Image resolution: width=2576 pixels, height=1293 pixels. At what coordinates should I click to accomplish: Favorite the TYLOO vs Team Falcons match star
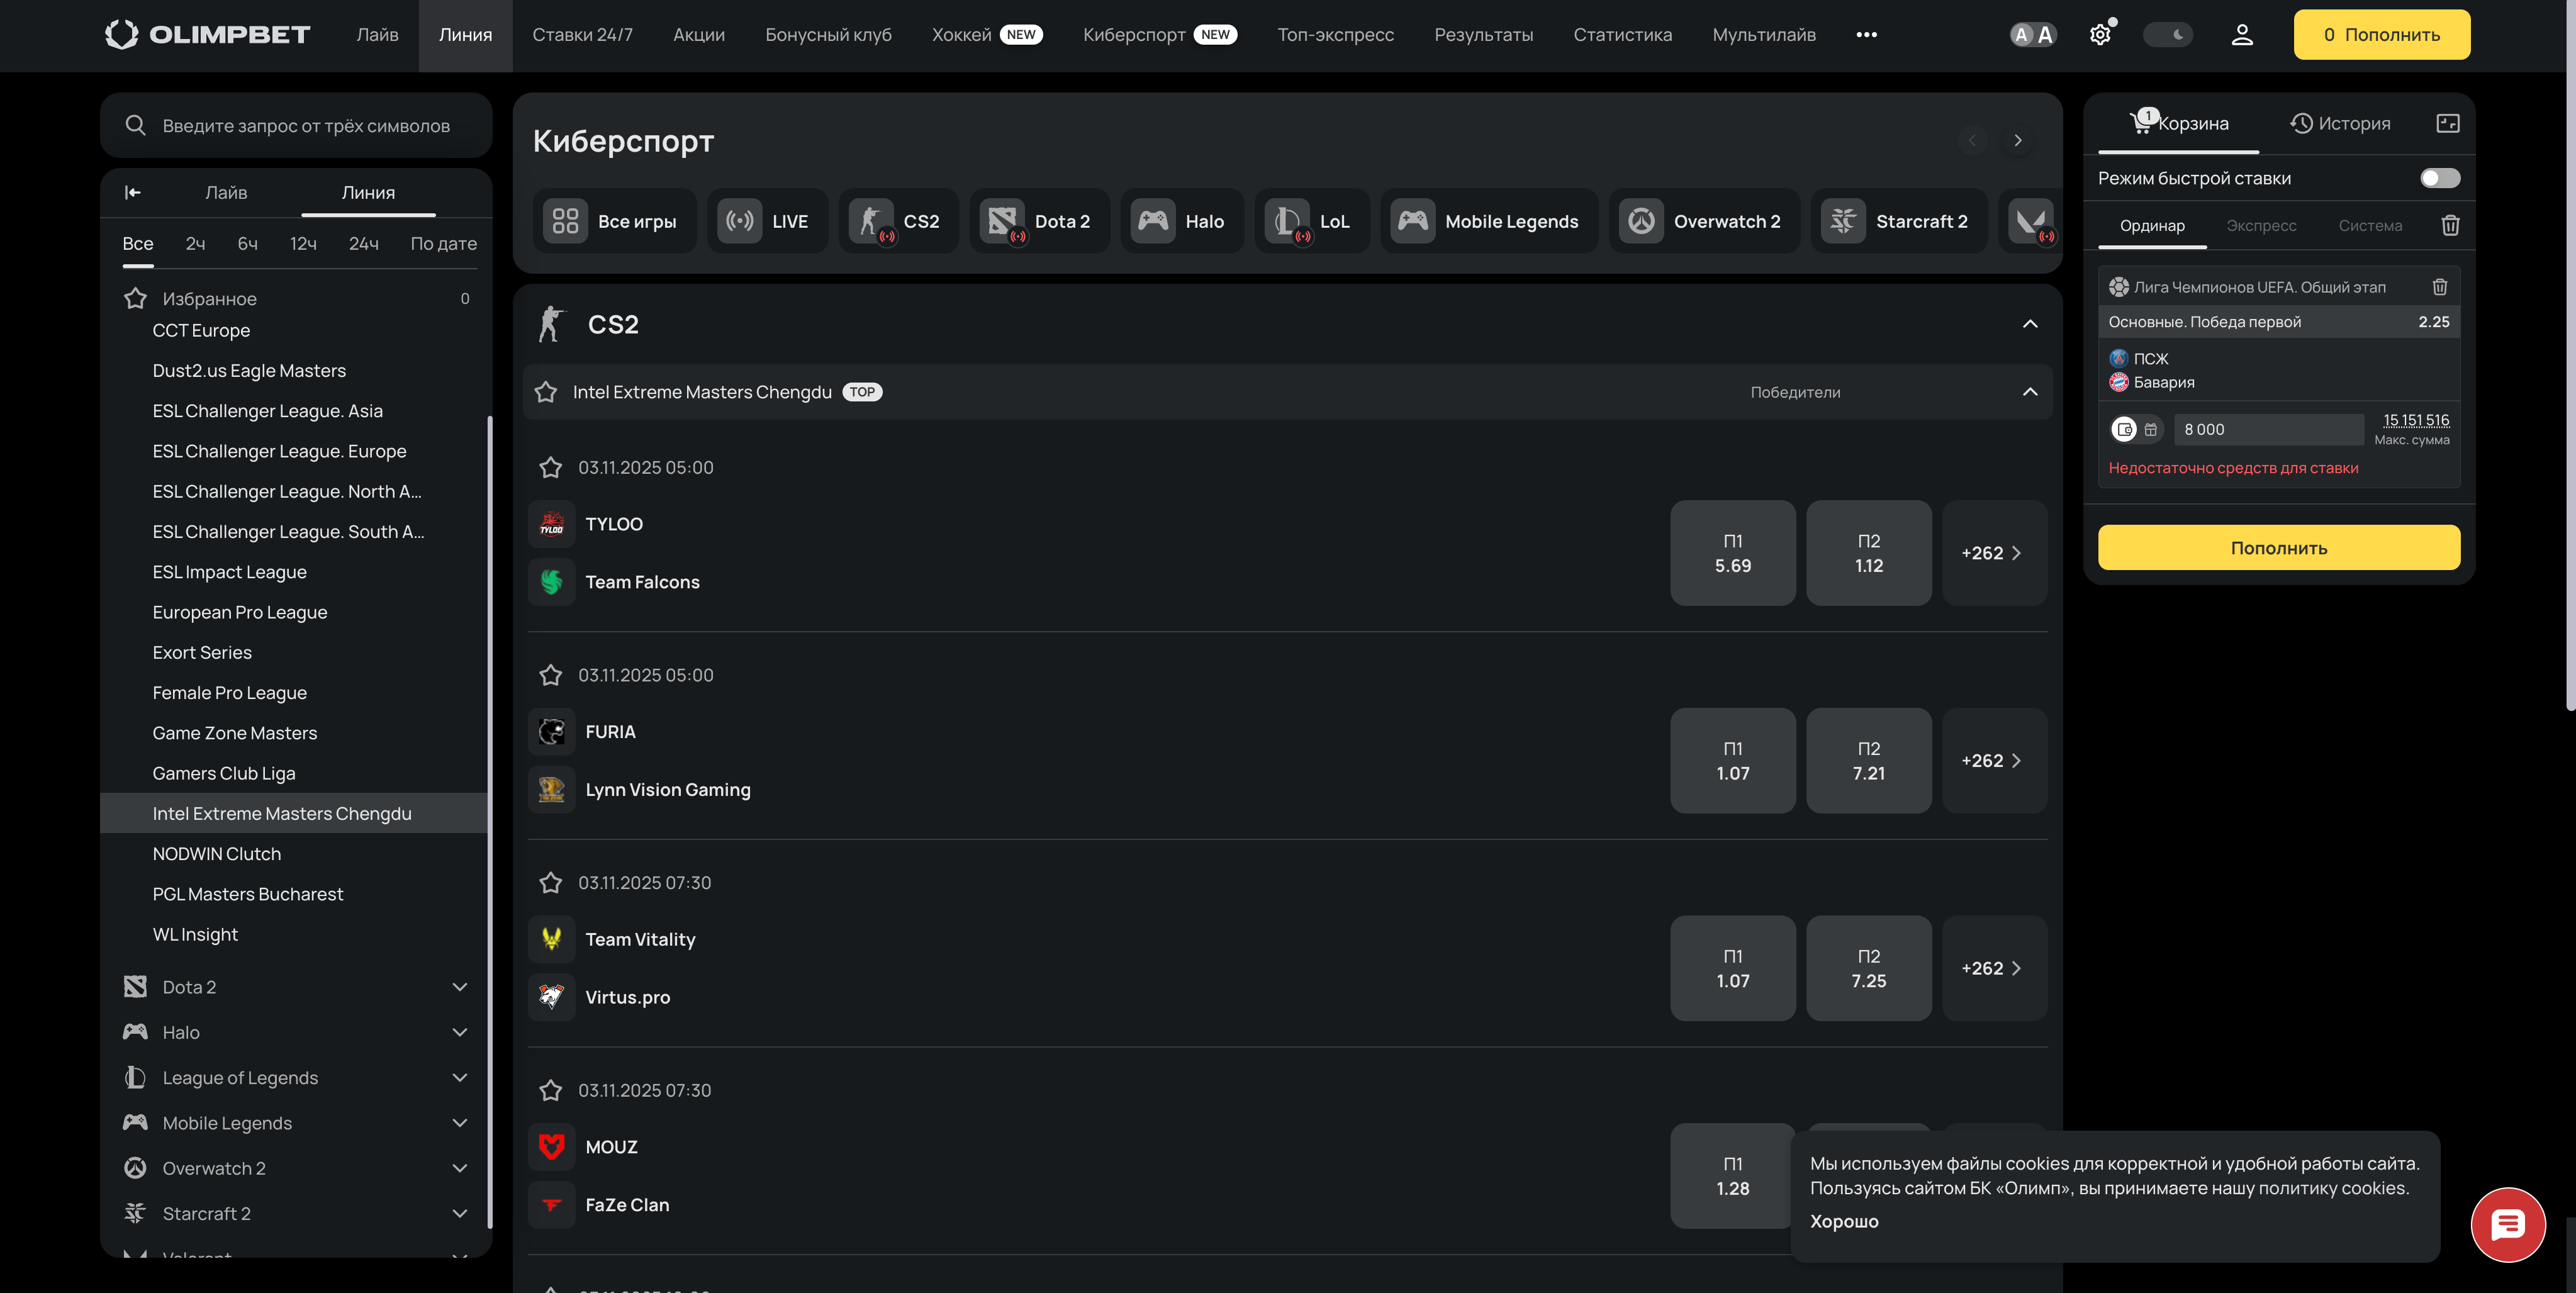[x=551, y=467]
